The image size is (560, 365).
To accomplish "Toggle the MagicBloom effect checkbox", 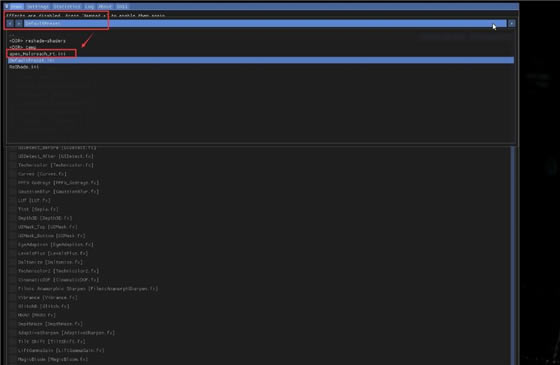I will 13,359.
